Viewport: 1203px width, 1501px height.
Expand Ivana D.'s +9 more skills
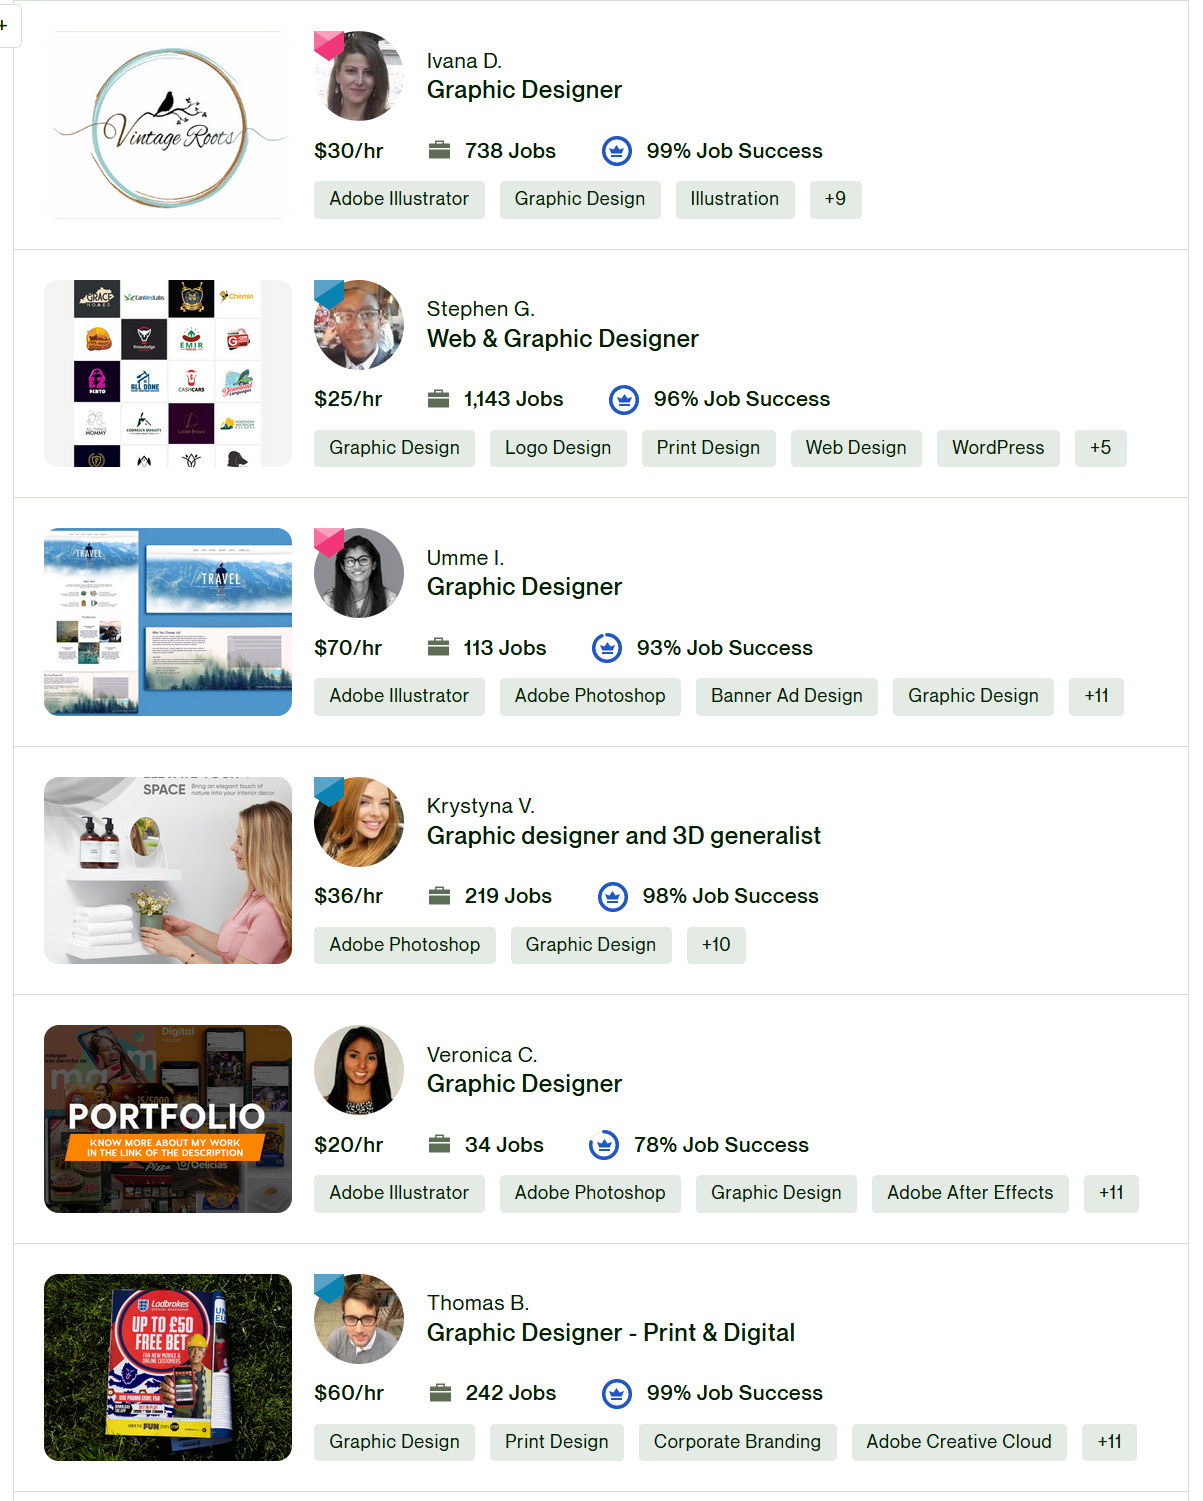835,199
